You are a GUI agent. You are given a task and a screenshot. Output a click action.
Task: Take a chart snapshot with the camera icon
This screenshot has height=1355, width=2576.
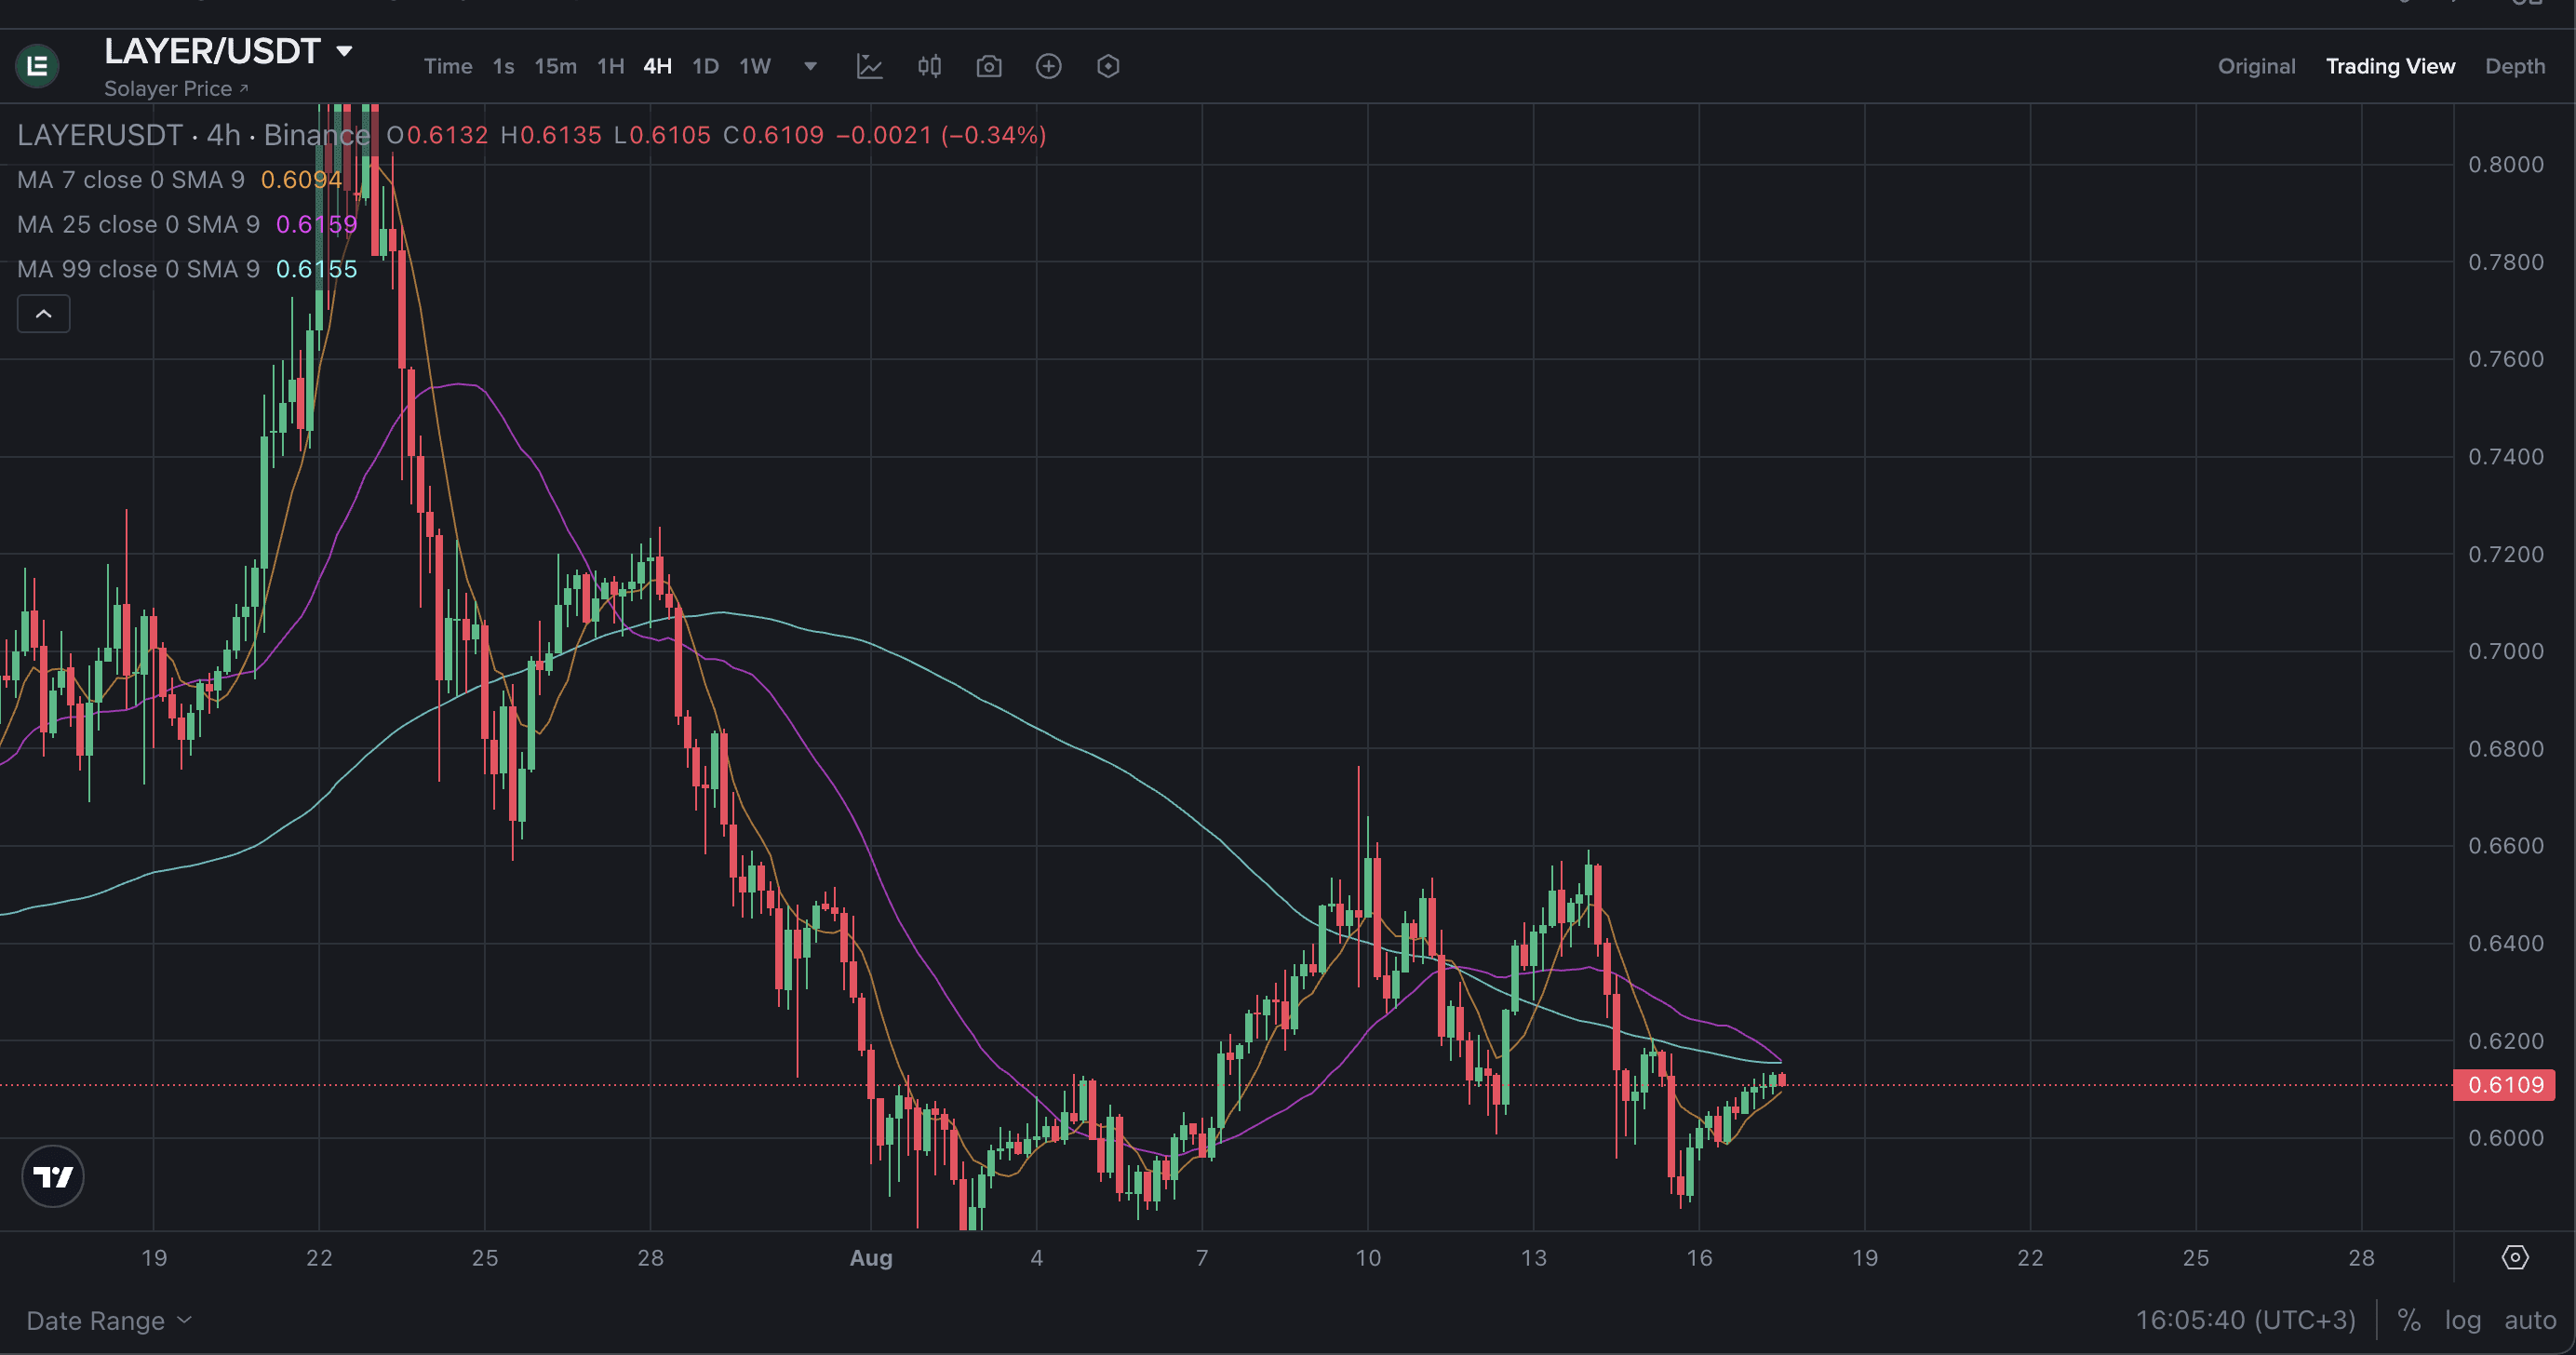tap(989, 66)
